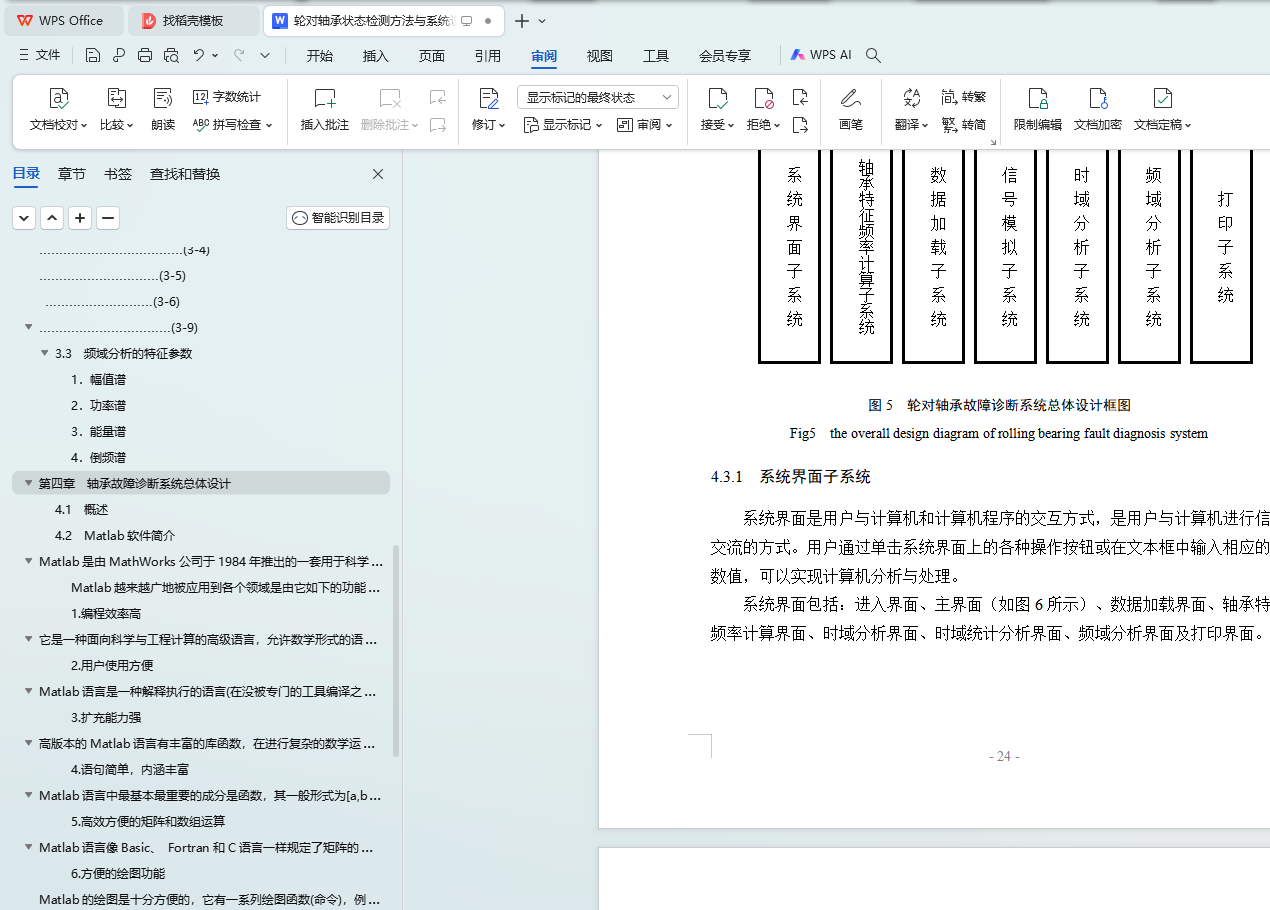Click 限制编辑 restrict editing icon
The width and height of the screenshot is (1270, 910).
[1038, 98]
